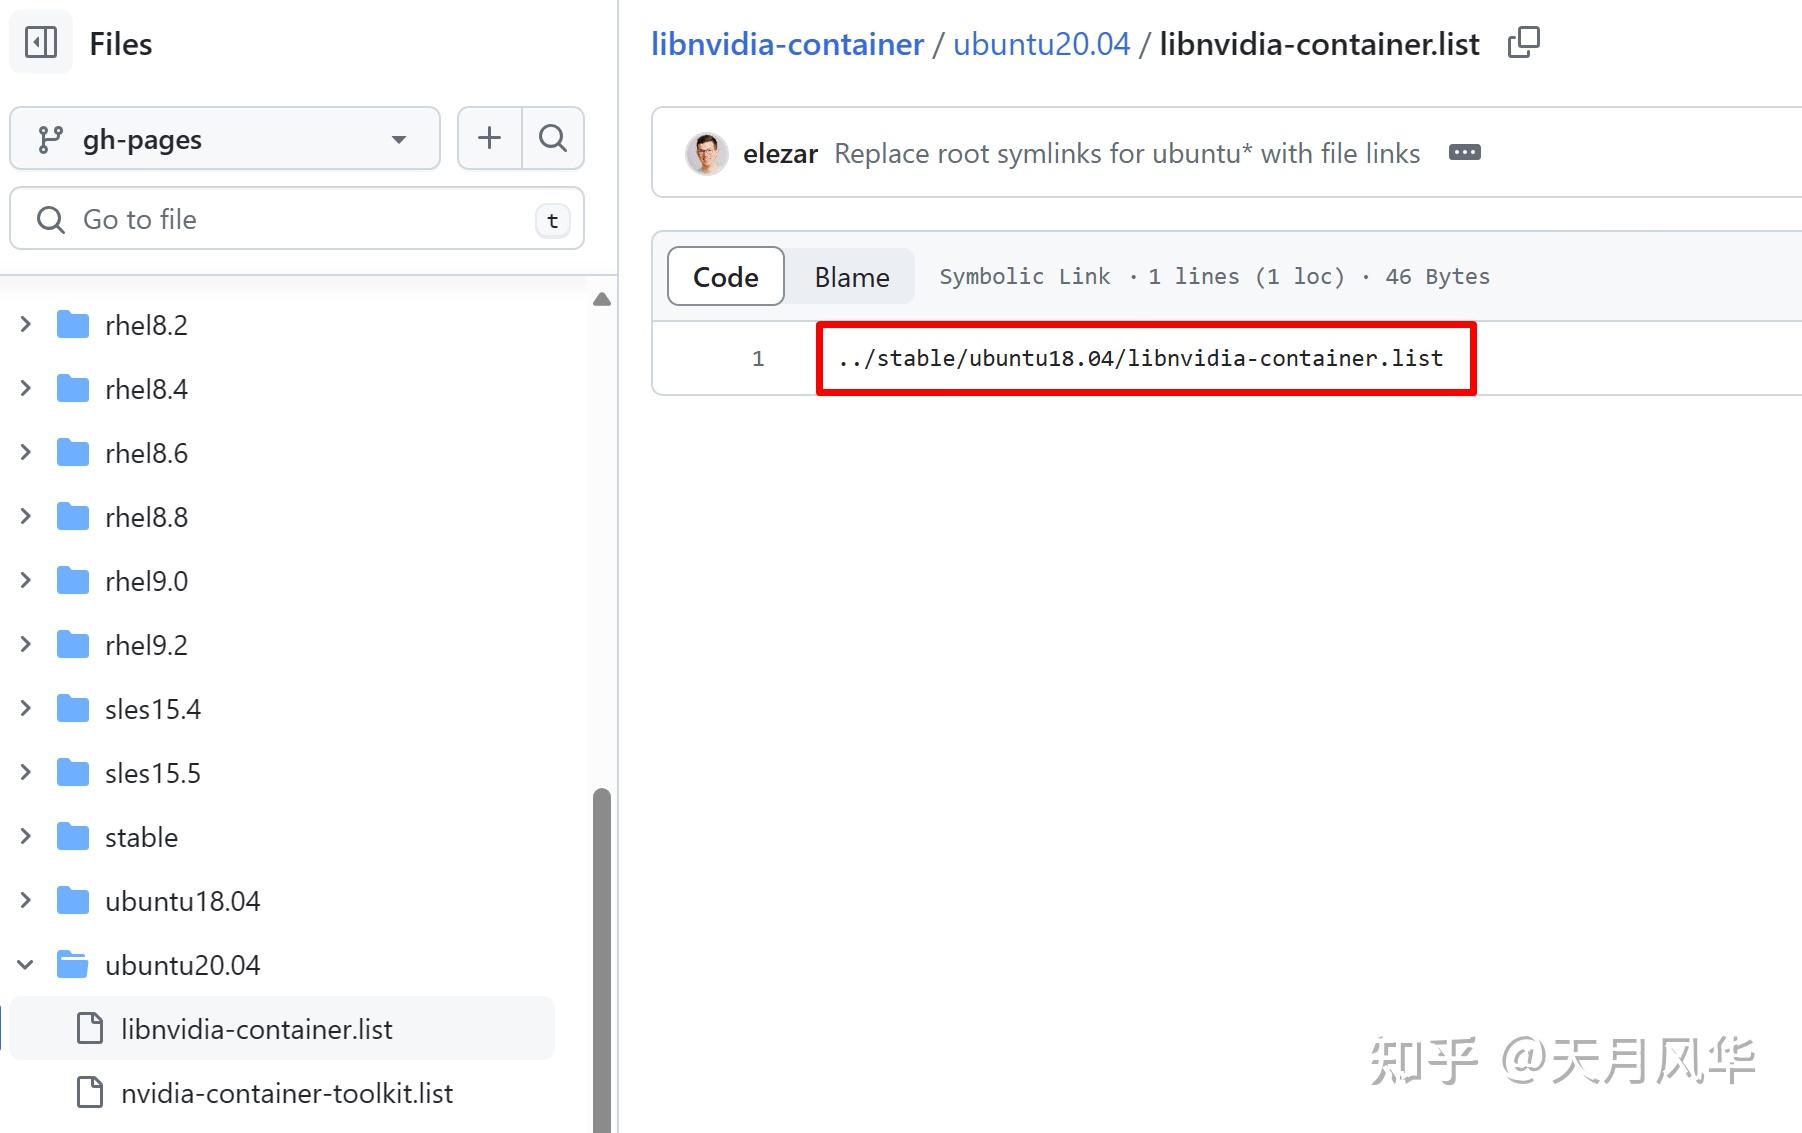Open the libnvidia-container breadcrumb link
This screenshot has width=1802, height=1133.
click(786, 43)
